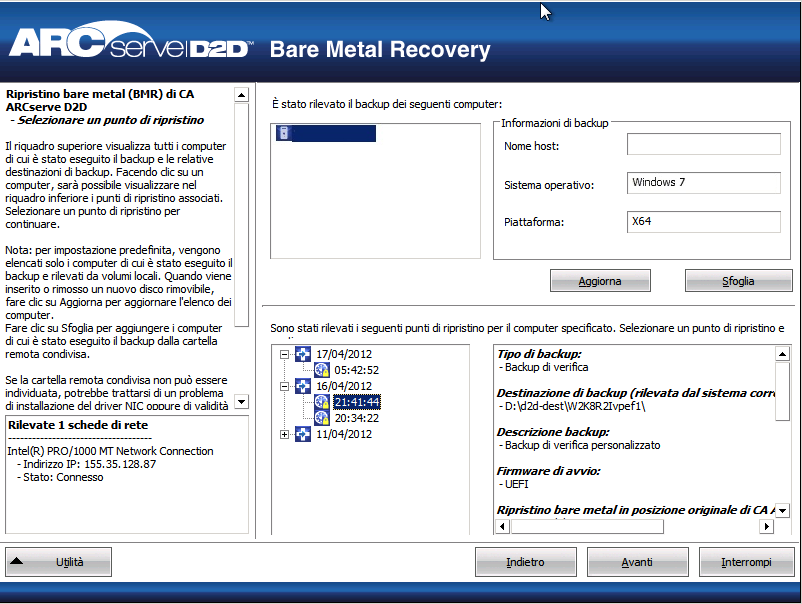Click the 11/04/2012 backup date icon

pyautogui.click(x=303, y=434)
